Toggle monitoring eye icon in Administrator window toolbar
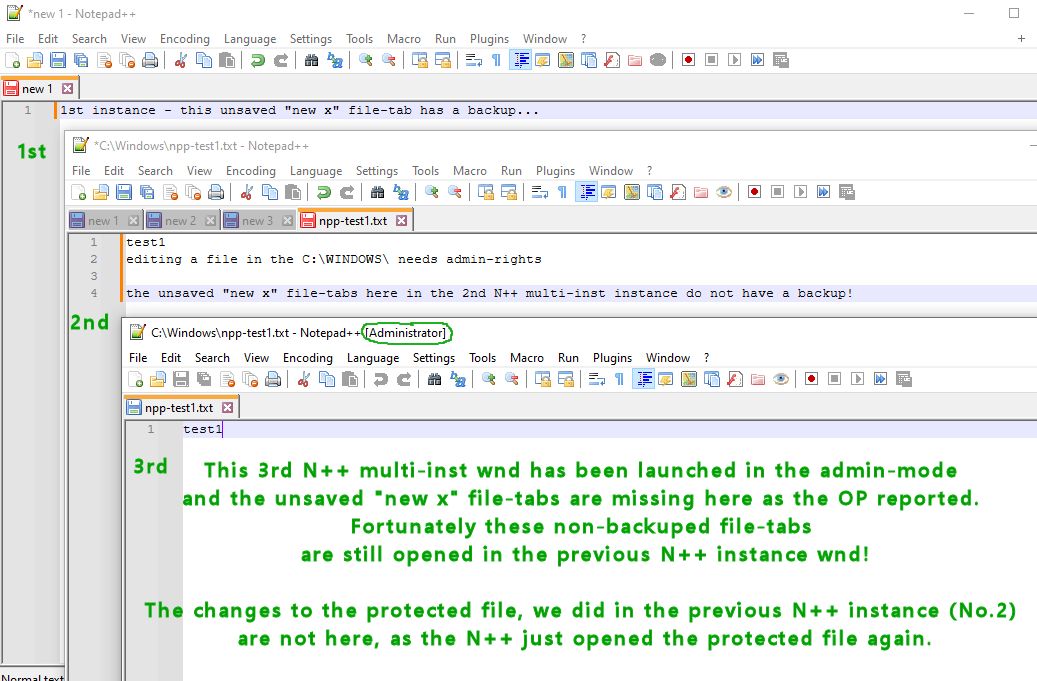 (781, 380)
